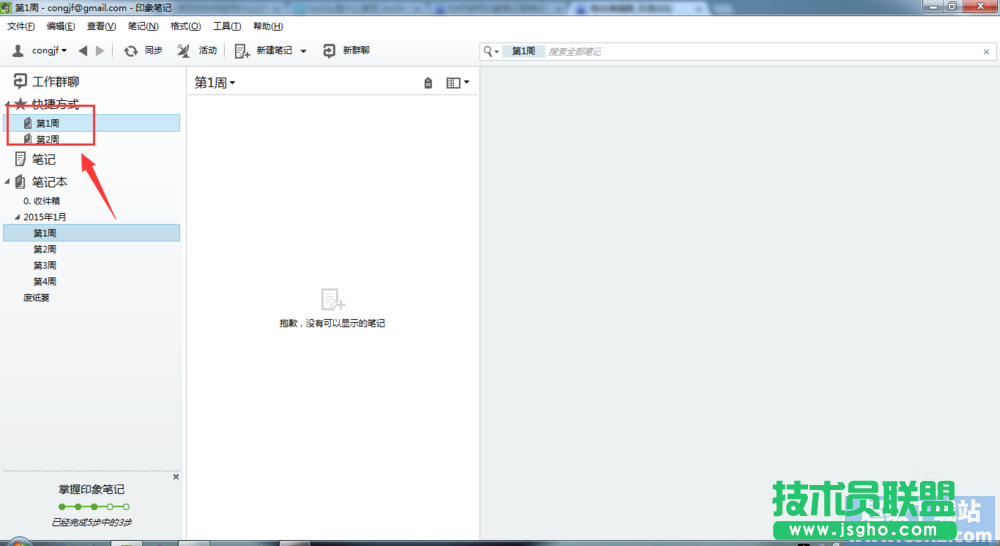Open the 活动 activity feed icon

coord(184,51)
